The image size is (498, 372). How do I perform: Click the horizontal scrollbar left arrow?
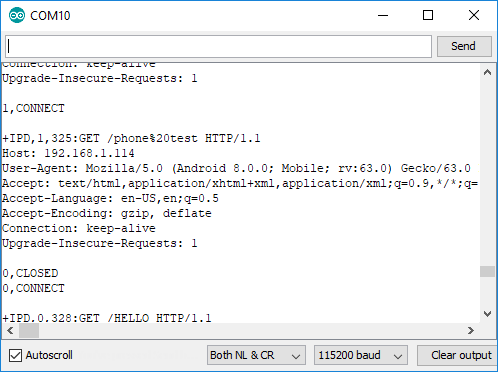[10, 331]
